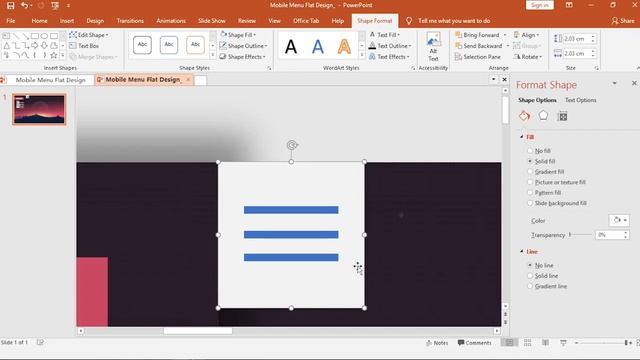
Task: Open Rotate options
Action: tap(528, 57)
